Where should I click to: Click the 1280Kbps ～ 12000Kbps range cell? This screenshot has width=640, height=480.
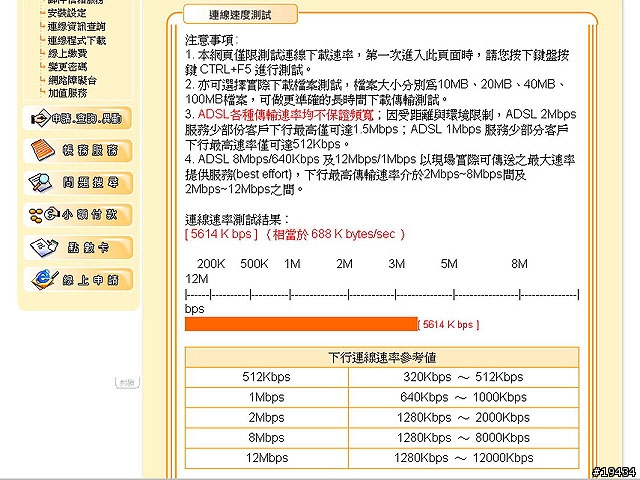pos(464,458)
